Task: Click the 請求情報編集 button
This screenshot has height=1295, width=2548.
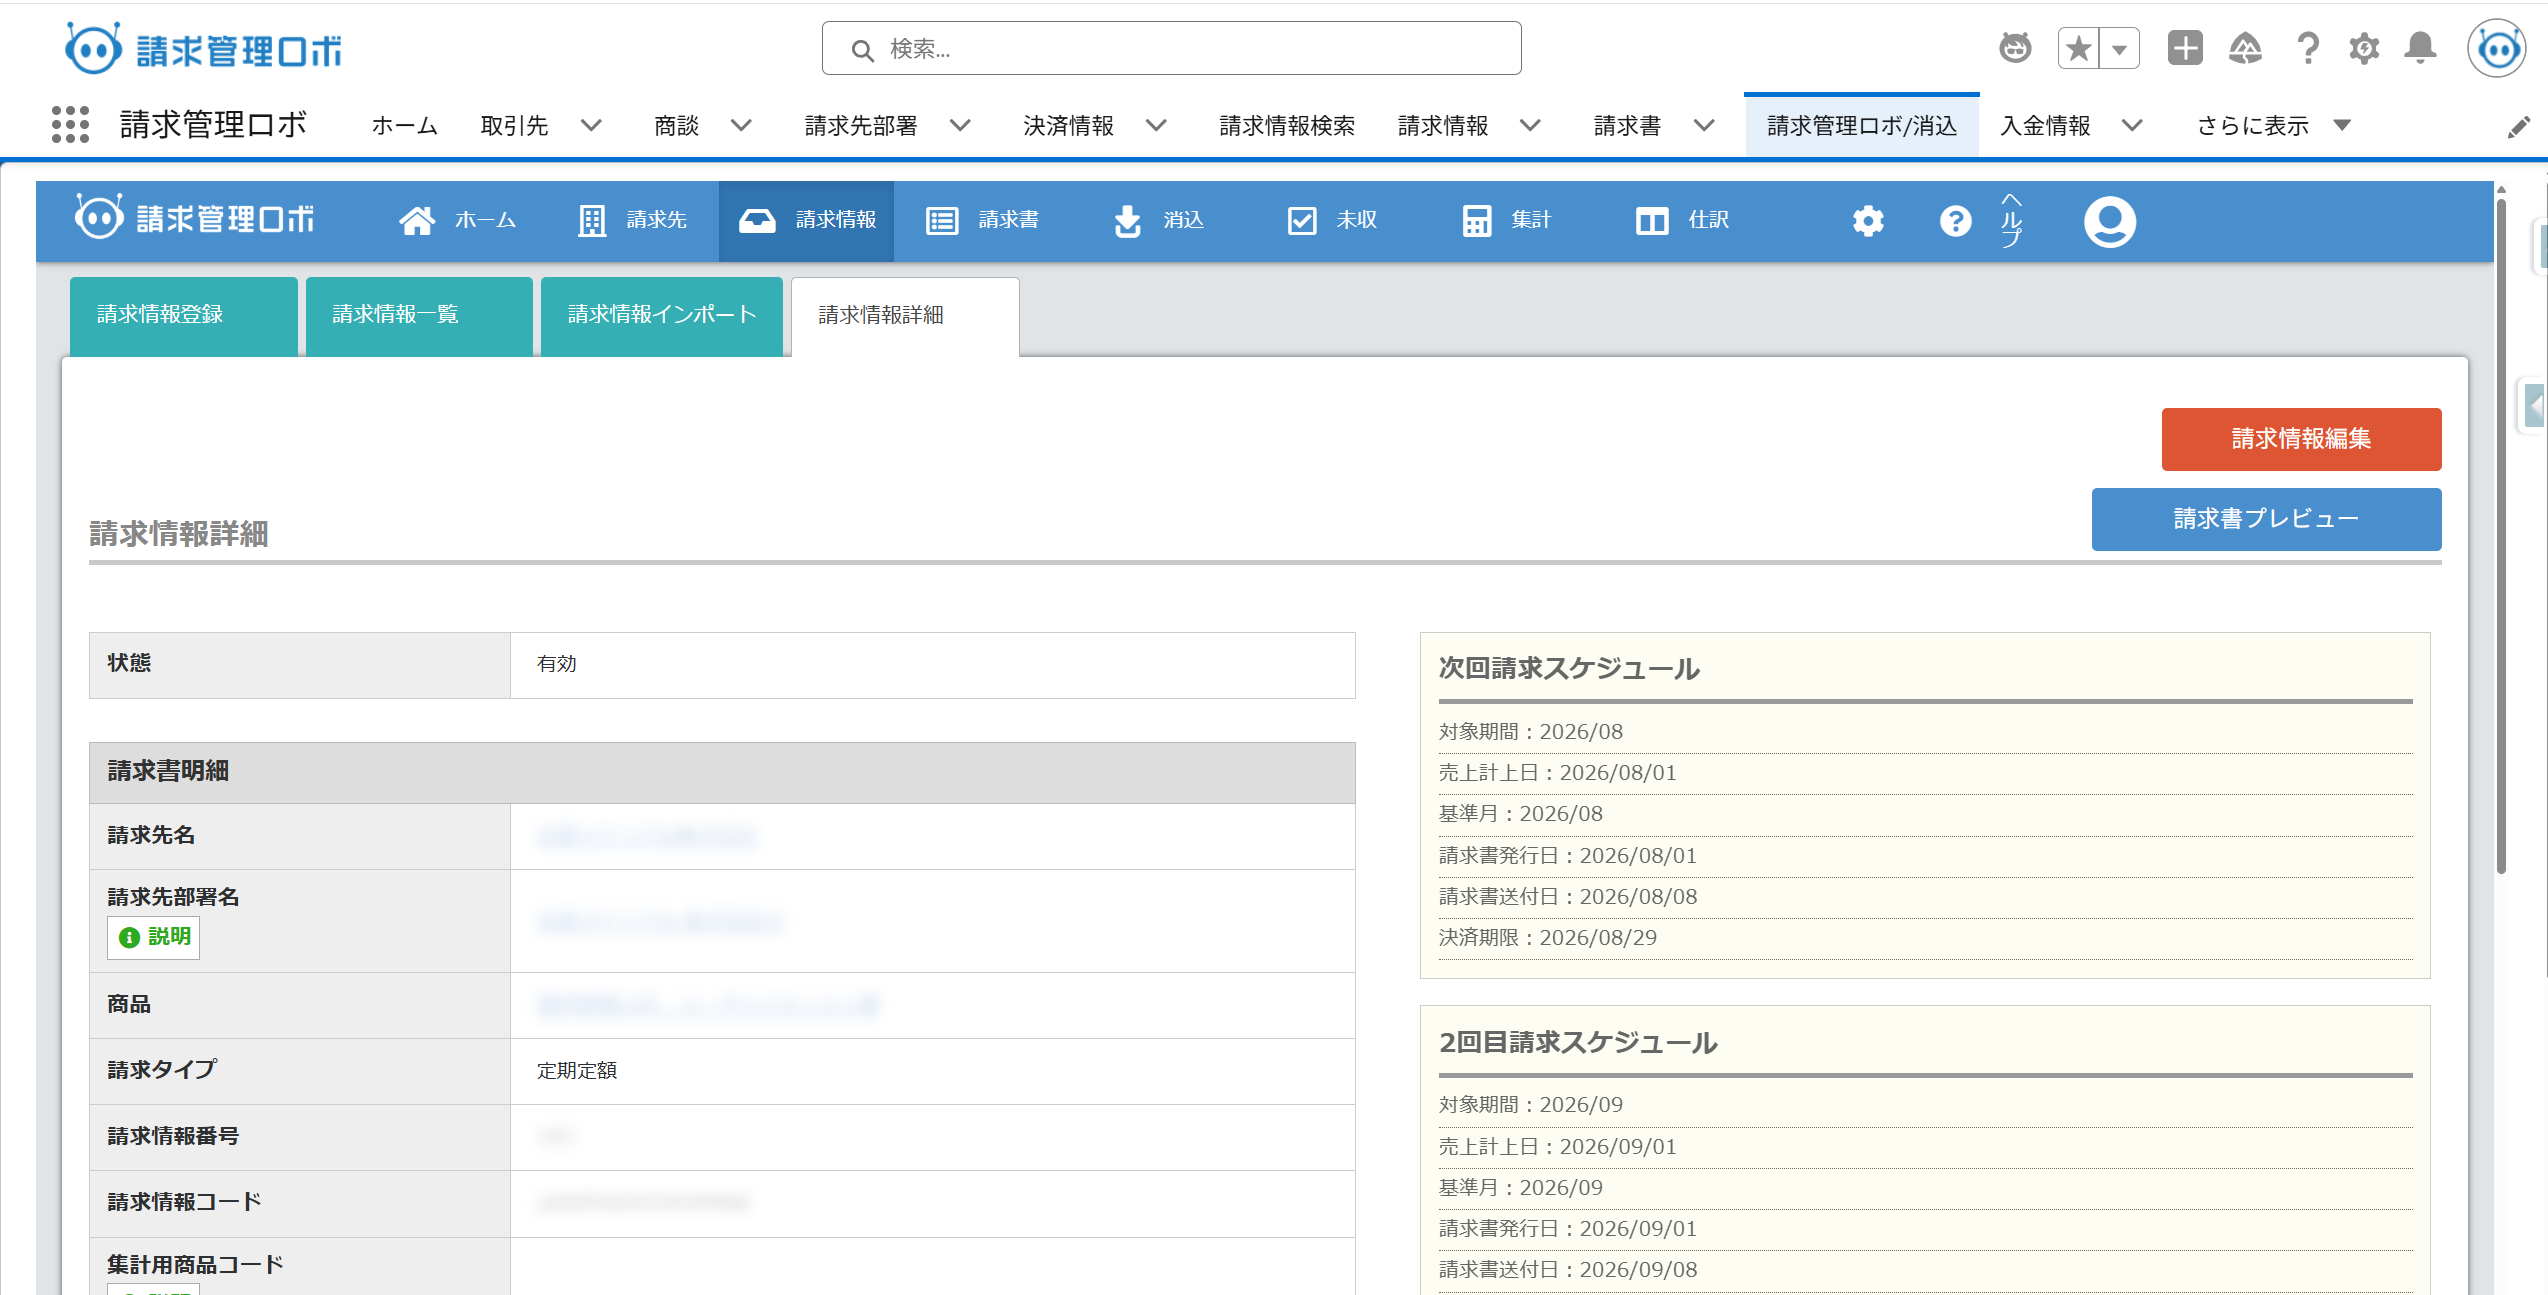Action: click(2301, 439)
